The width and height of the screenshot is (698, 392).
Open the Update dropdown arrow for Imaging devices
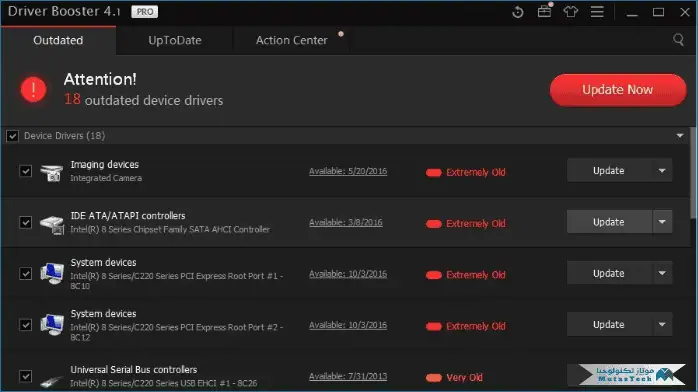pyautogui.click(x=662, y=171)
